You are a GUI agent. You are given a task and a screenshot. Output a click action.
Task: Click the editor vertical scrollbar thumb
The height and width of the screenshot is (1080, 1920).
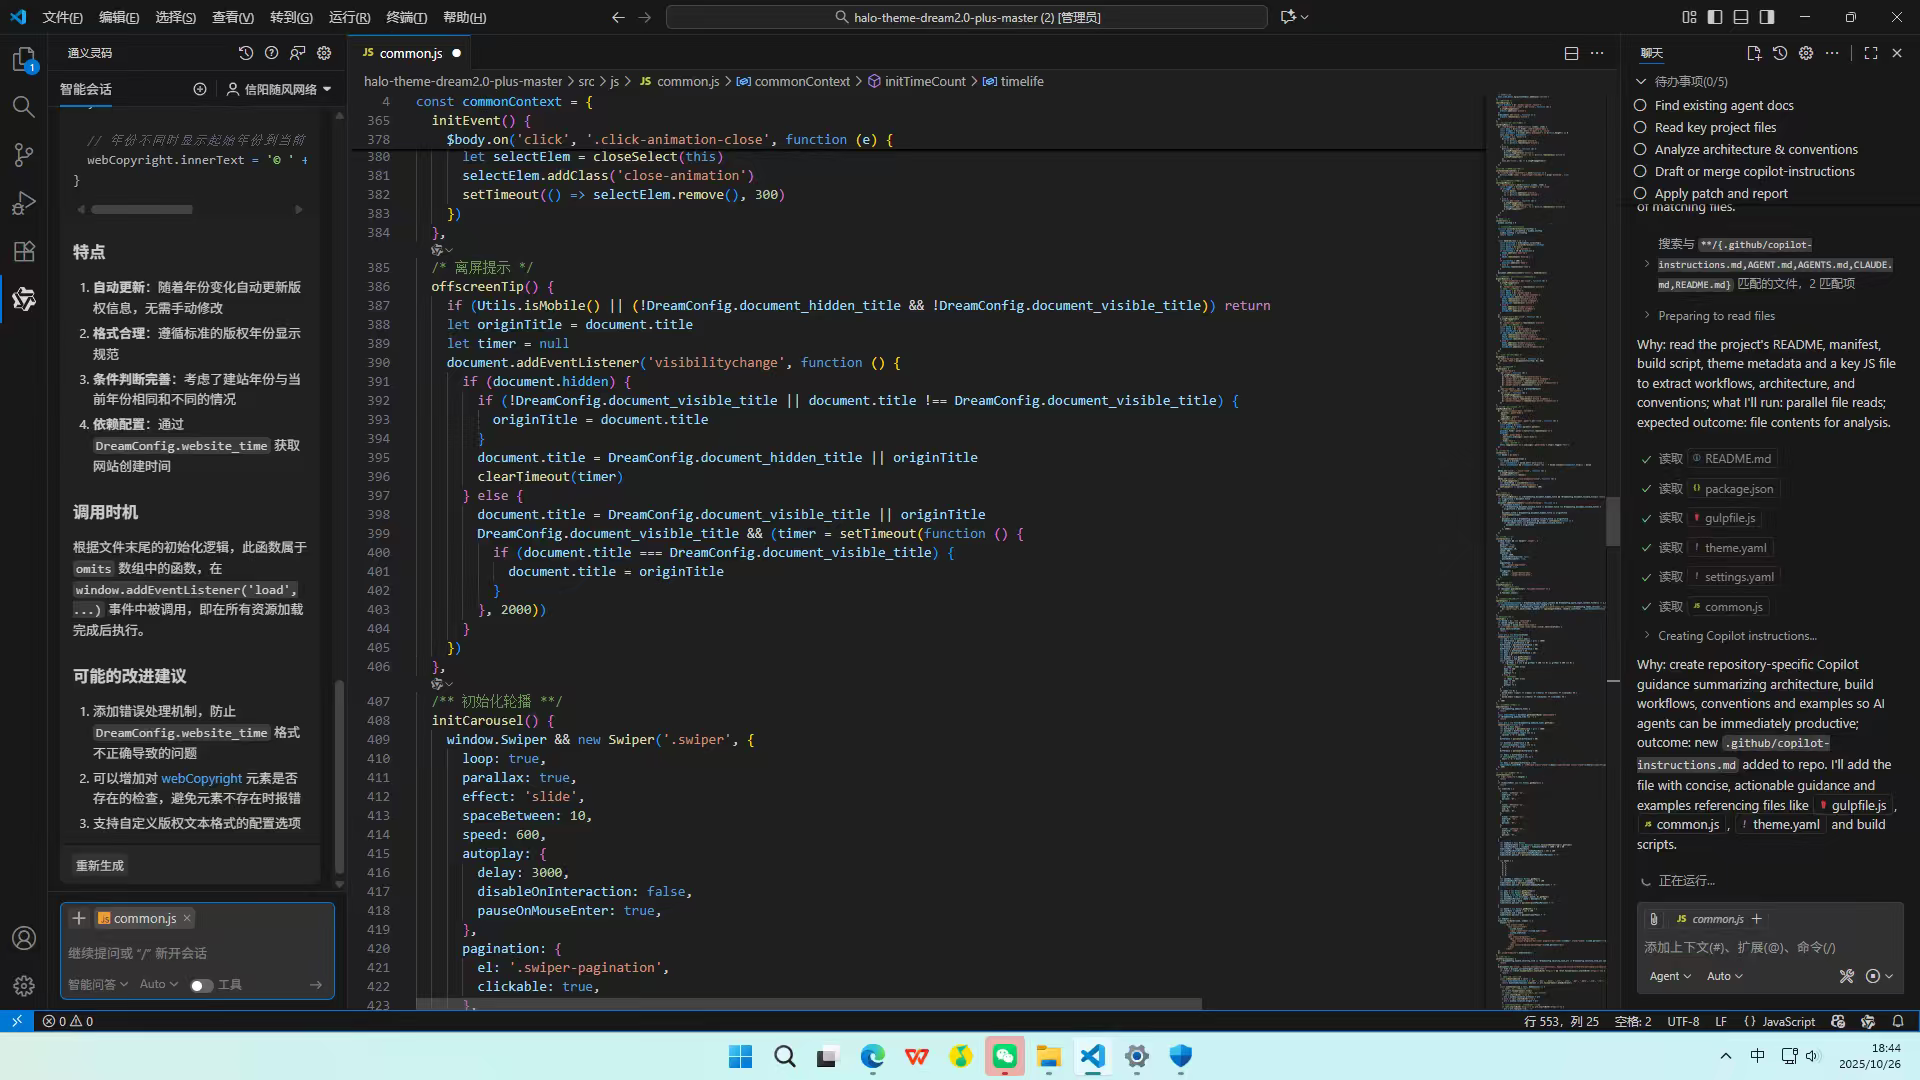click(1612, 520)
